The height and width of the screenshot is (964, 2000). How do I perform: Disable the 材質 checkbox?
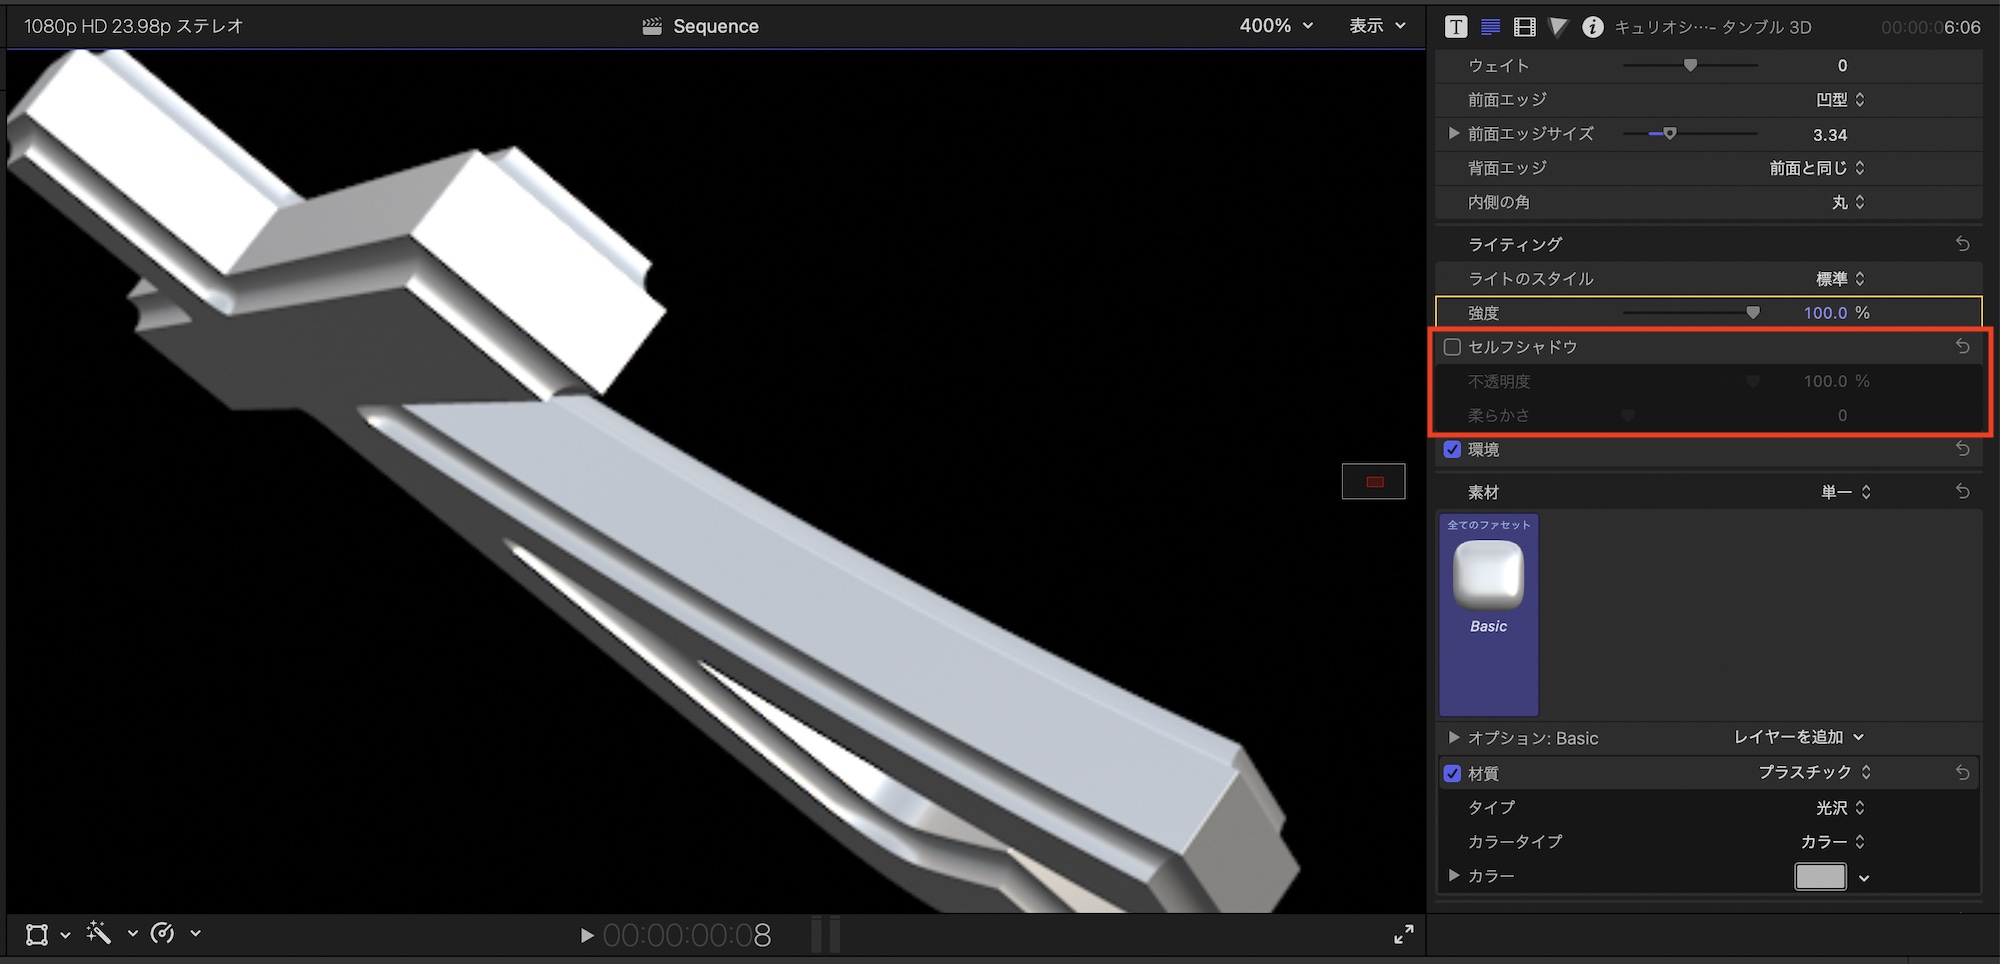point(1452,773)
